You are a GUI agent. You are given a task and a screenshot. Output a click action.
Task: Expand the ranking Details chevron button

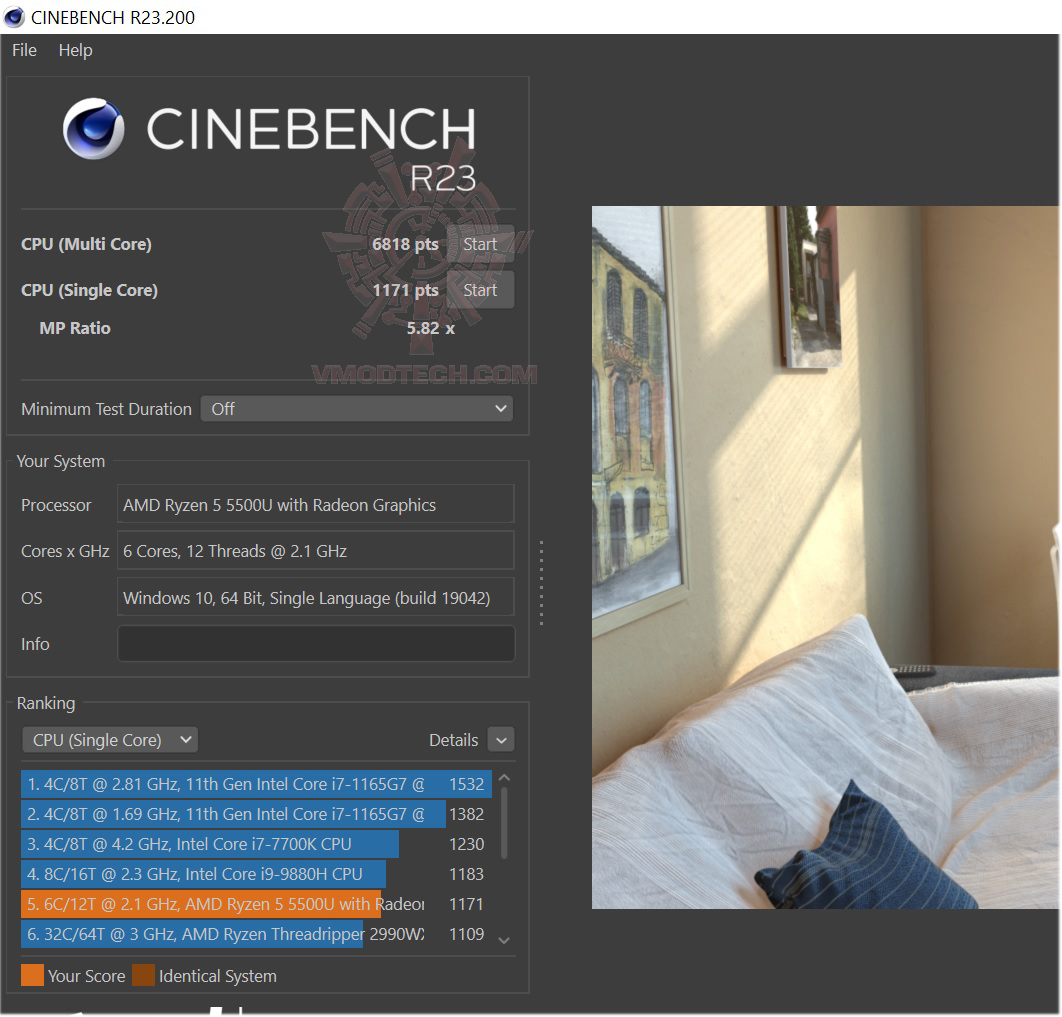click(501, 740)
